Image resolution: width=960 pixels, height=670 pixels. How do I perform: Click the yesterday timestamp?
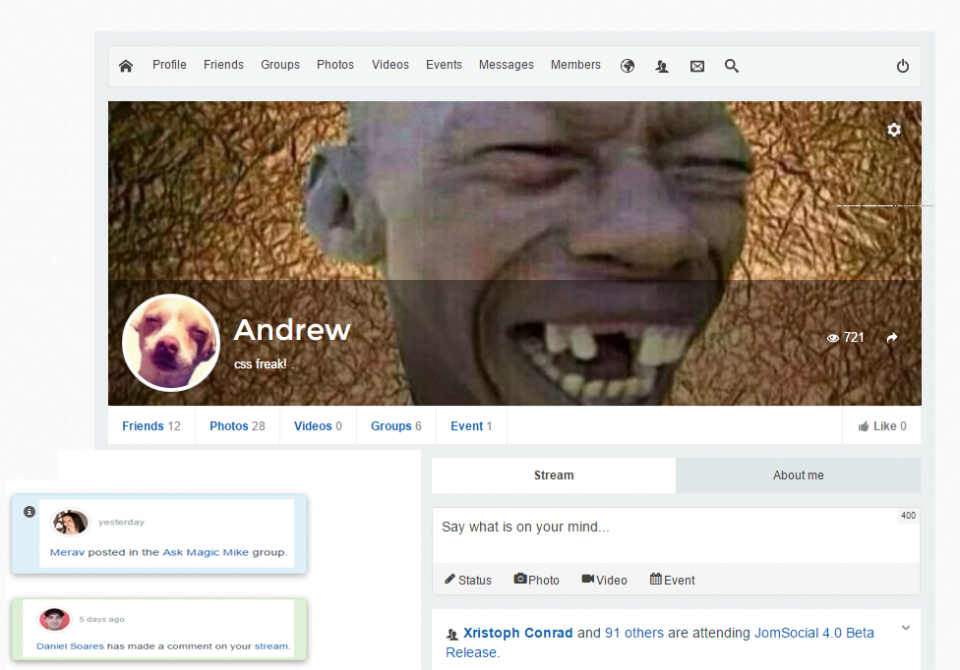coord(121,522)
